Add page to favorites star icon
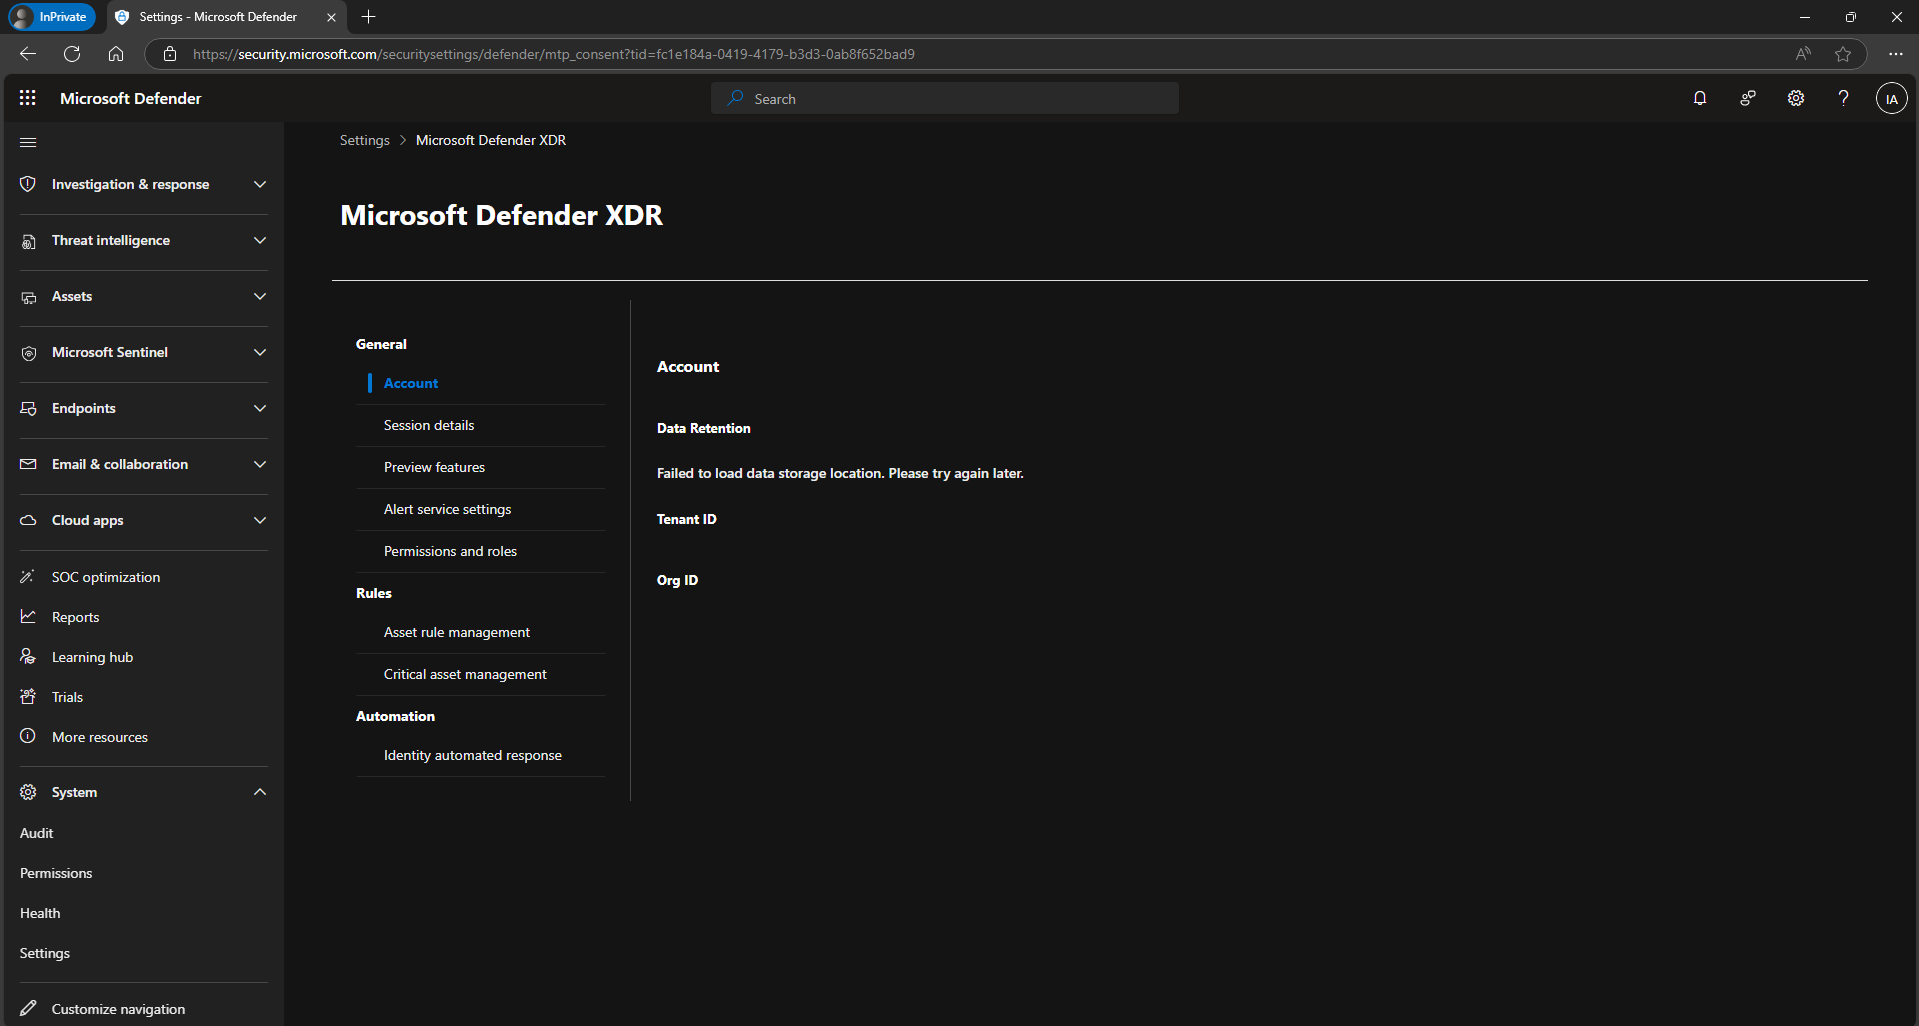Viewport: 1919px width, 1026px height. point(1843,54)
